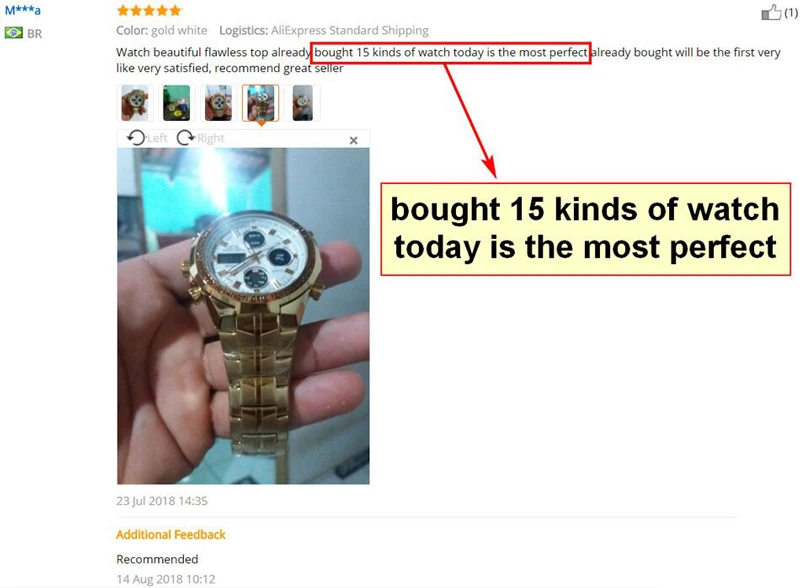This screenshot has width=800, height=588.
Task: Click the thumbs-up helpful icon
Action: [x=771, y=12]
